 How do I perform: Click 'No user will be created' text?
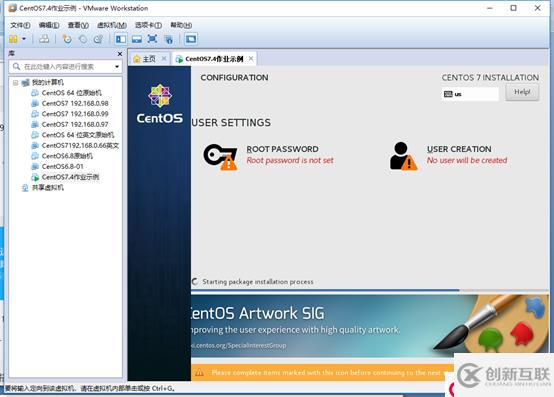467,160
